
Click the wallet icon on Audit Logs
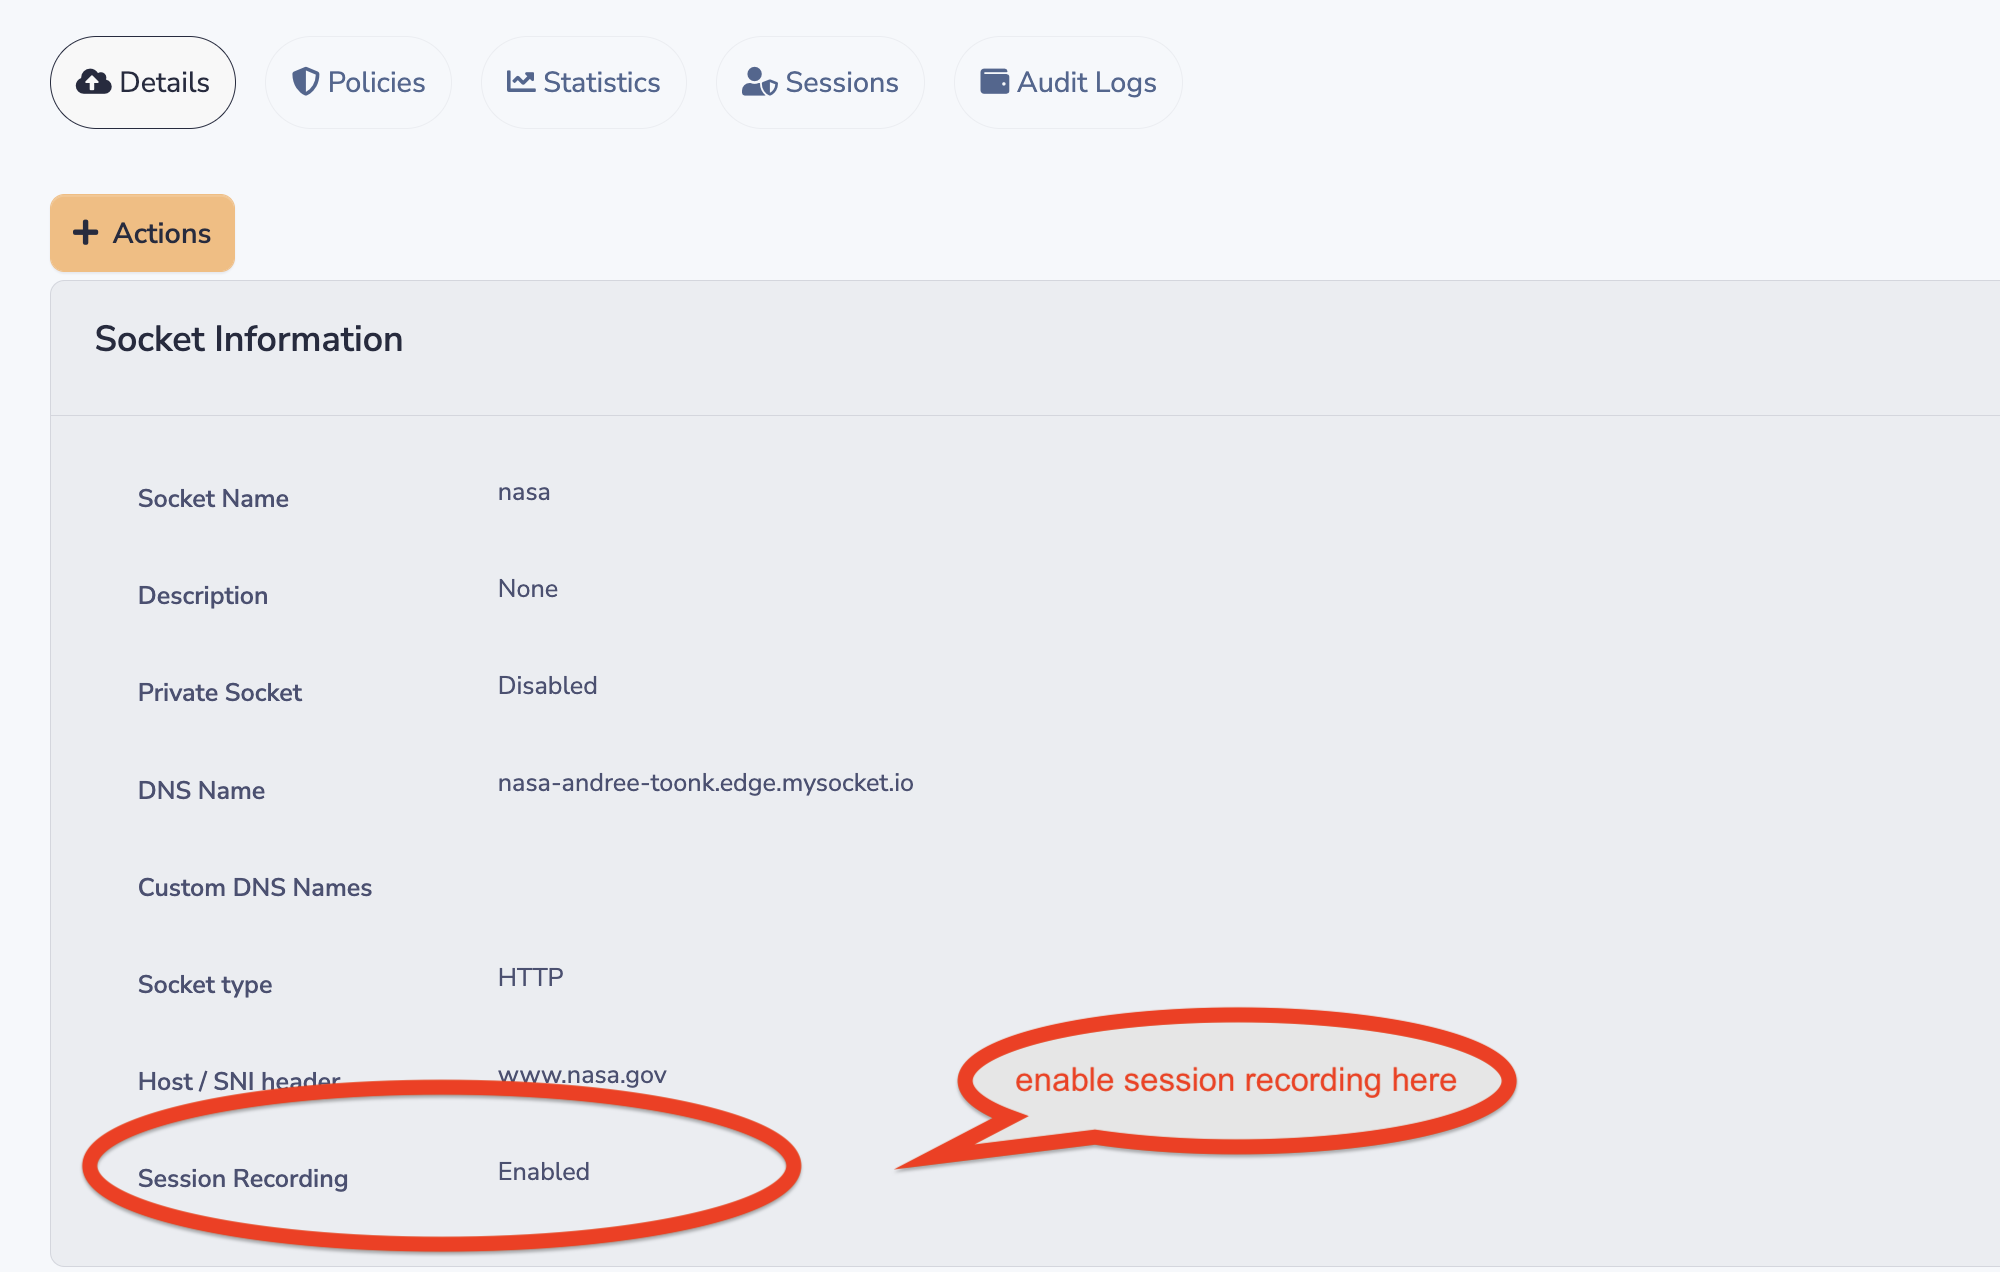pyautogui.click(x=994, y=82)
